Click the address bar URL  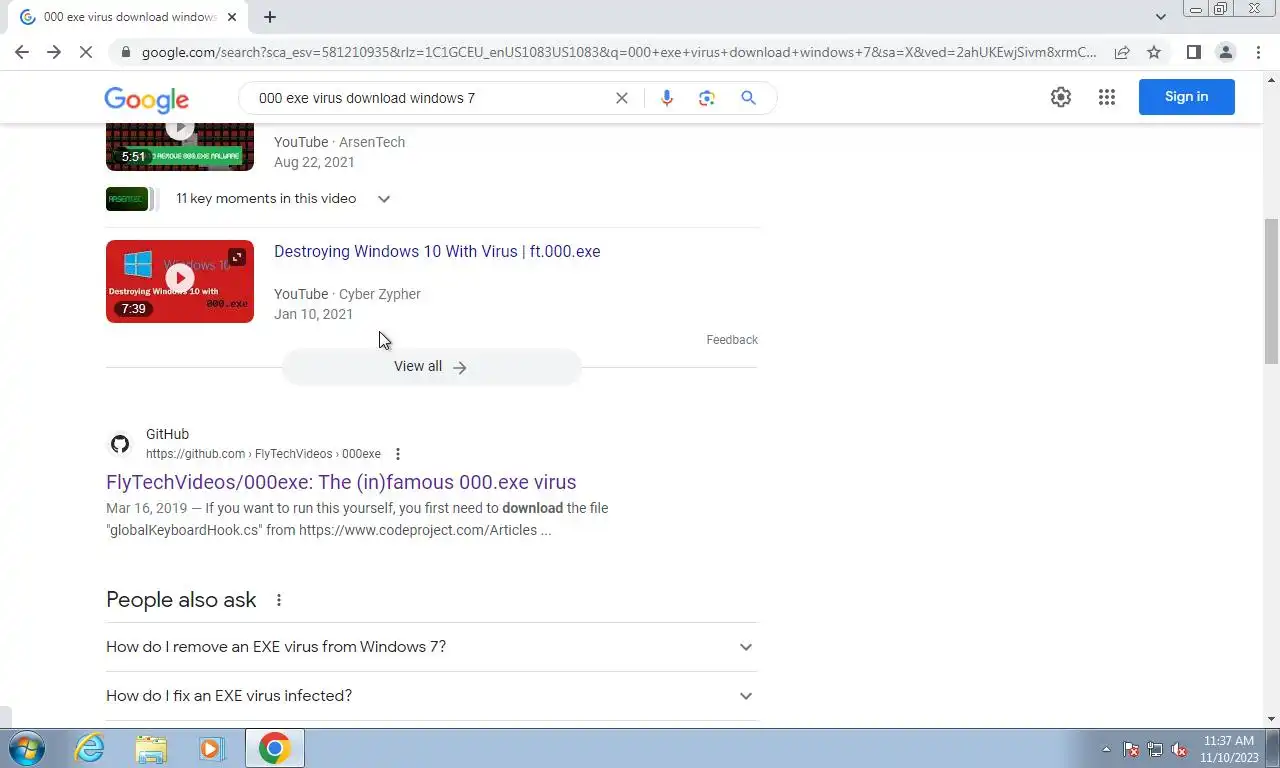[619, 52]
